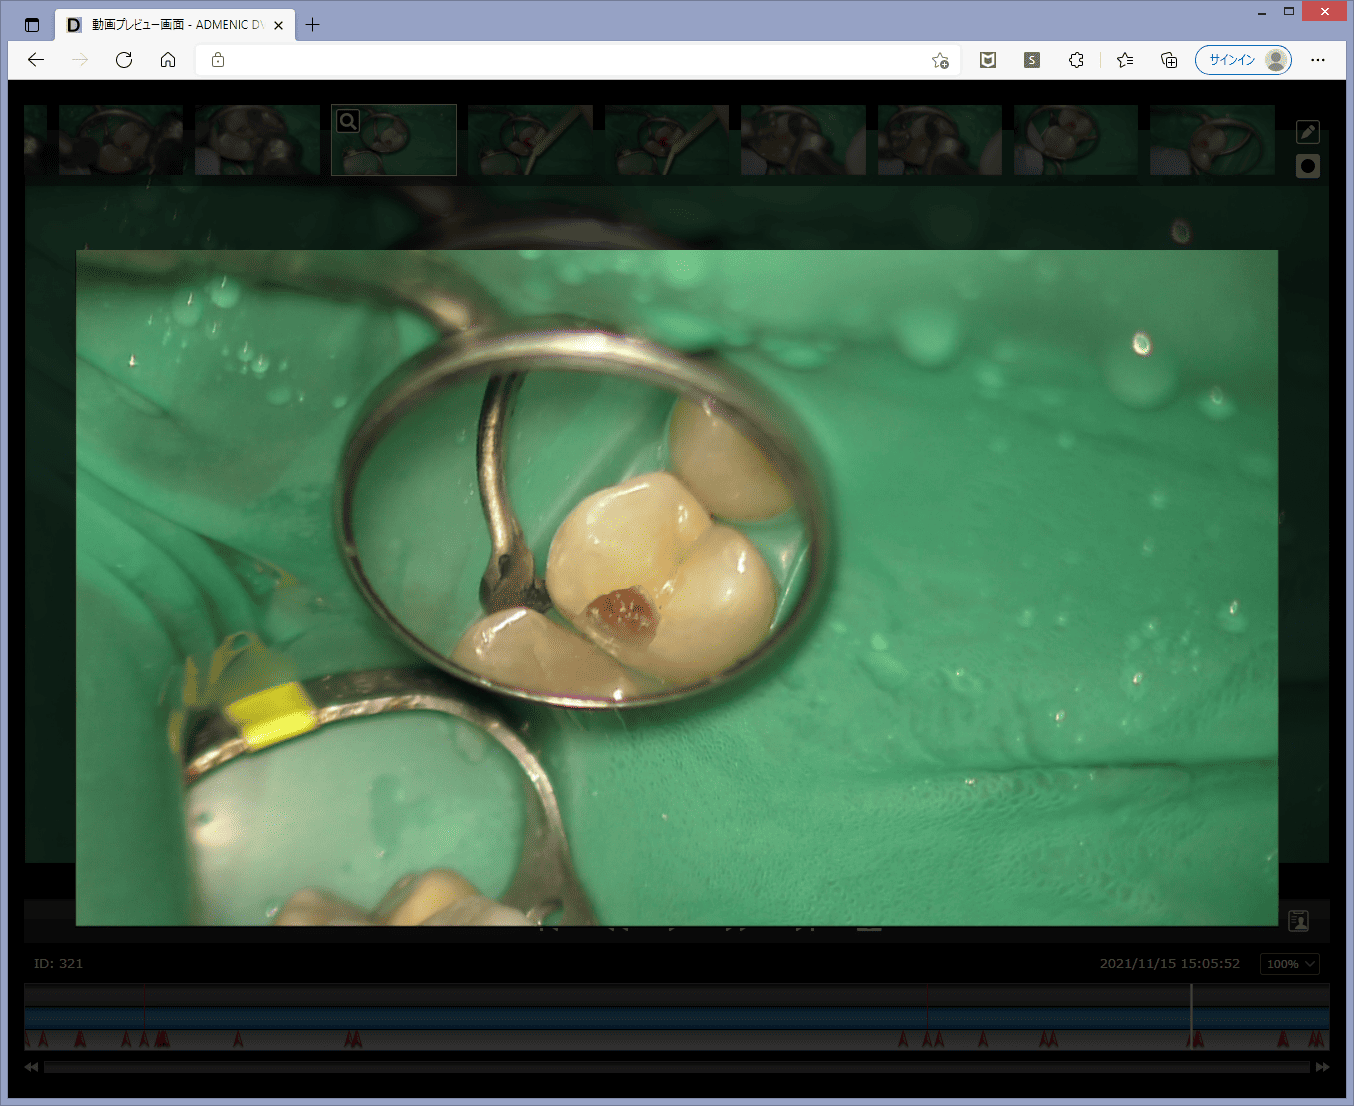Select the last thumbnail in the strip
The height and width of the screenshot is (1106, 1354).
tap(1212, 140)
